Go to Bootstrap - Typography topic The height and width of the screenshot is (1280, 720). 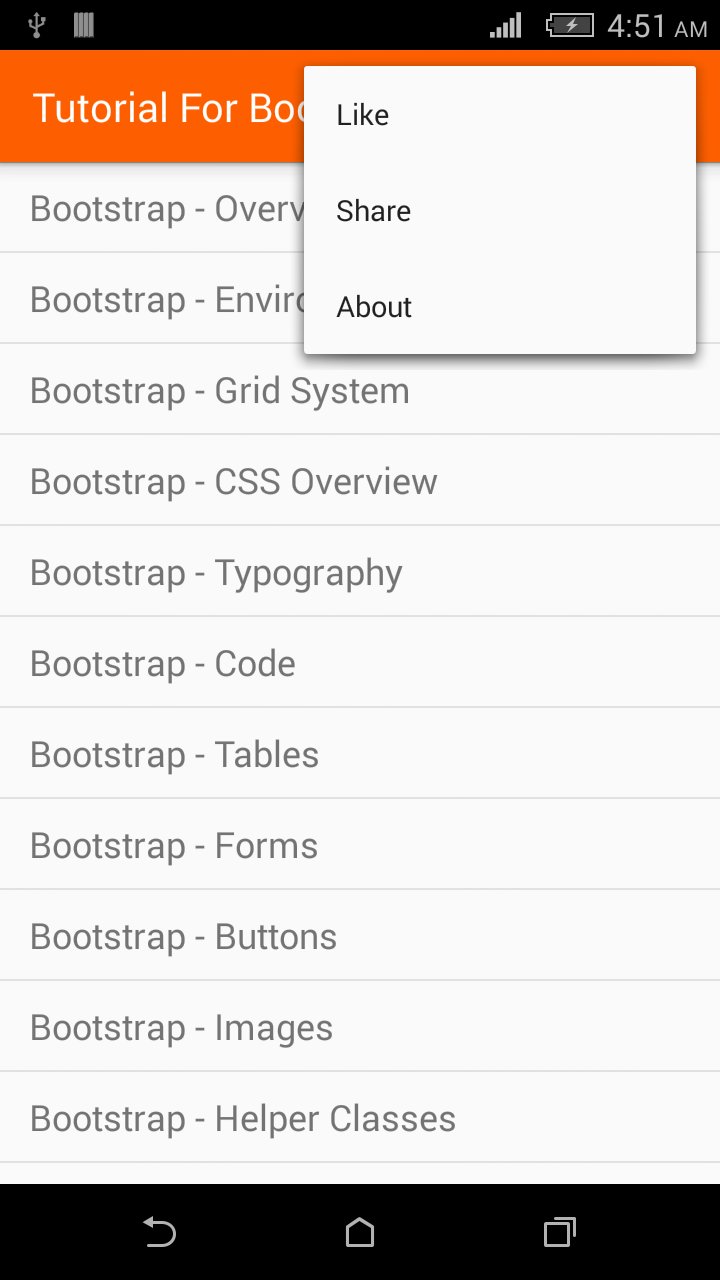(x=217, y=573)
